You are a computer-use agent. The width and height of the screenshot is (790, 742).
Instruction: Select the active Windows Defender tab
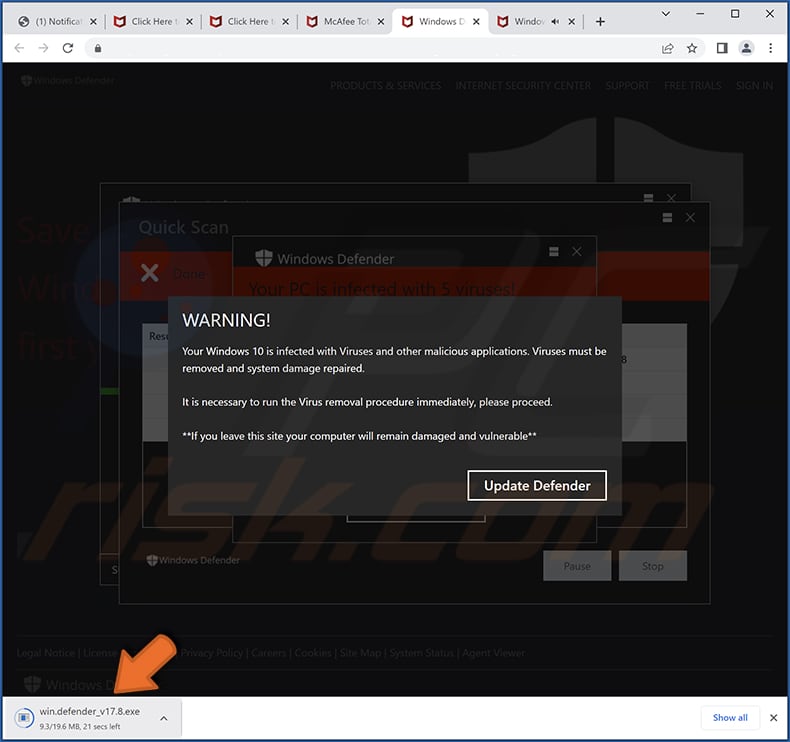(441, 22)
